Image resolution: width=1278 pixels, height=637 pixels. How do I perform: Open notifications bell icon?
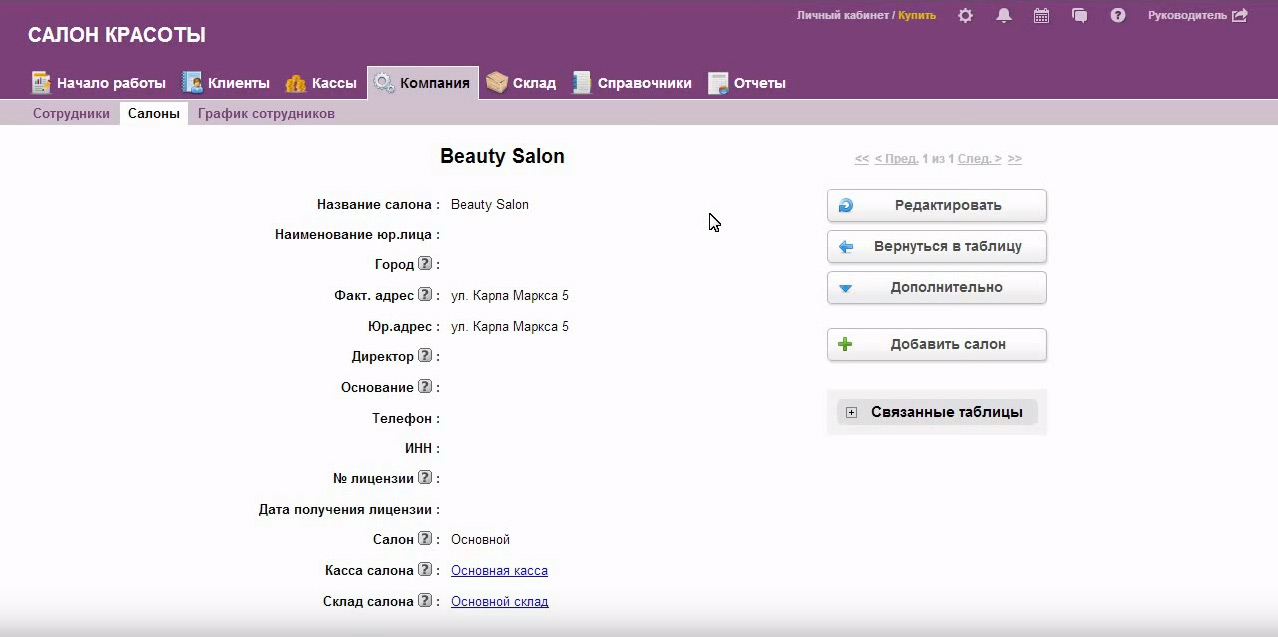pos(1004,16)
